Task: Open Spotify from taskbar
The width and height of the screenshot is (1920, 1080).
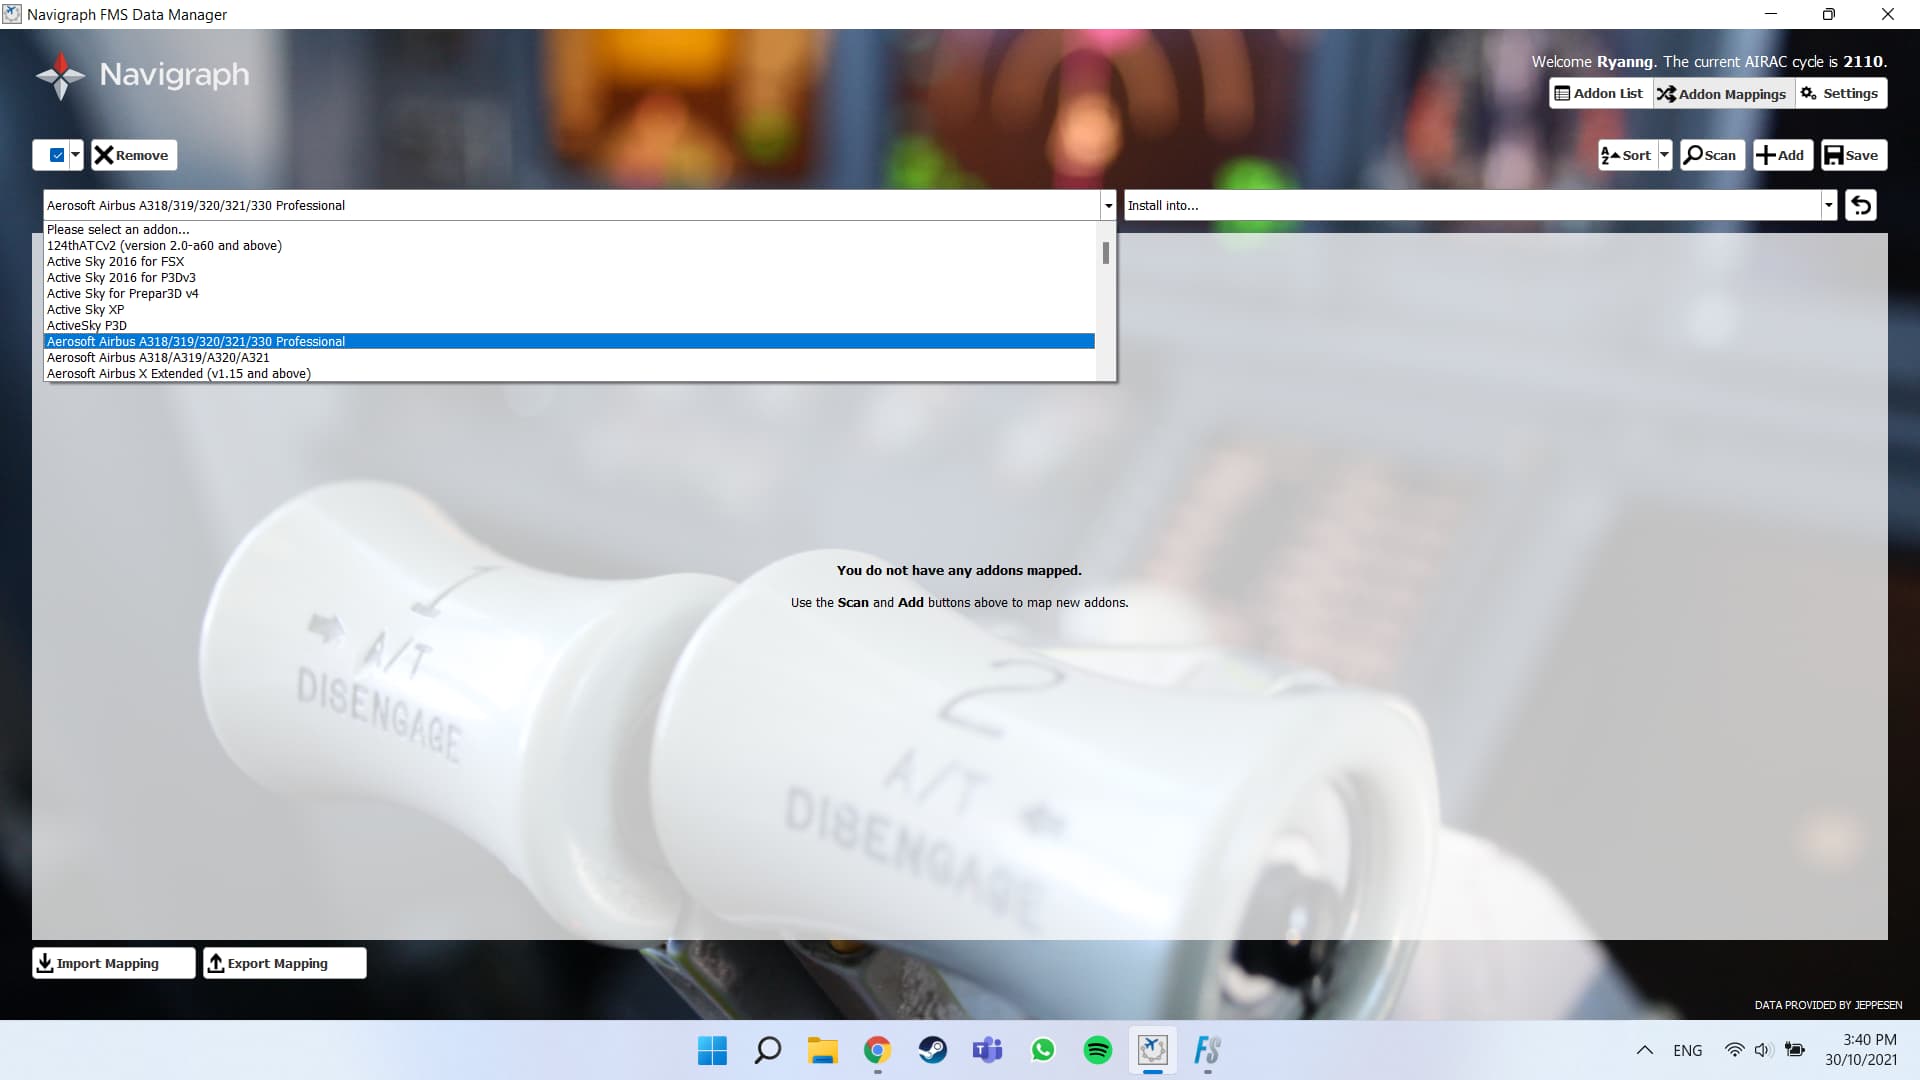Action: point(1097,1050)
